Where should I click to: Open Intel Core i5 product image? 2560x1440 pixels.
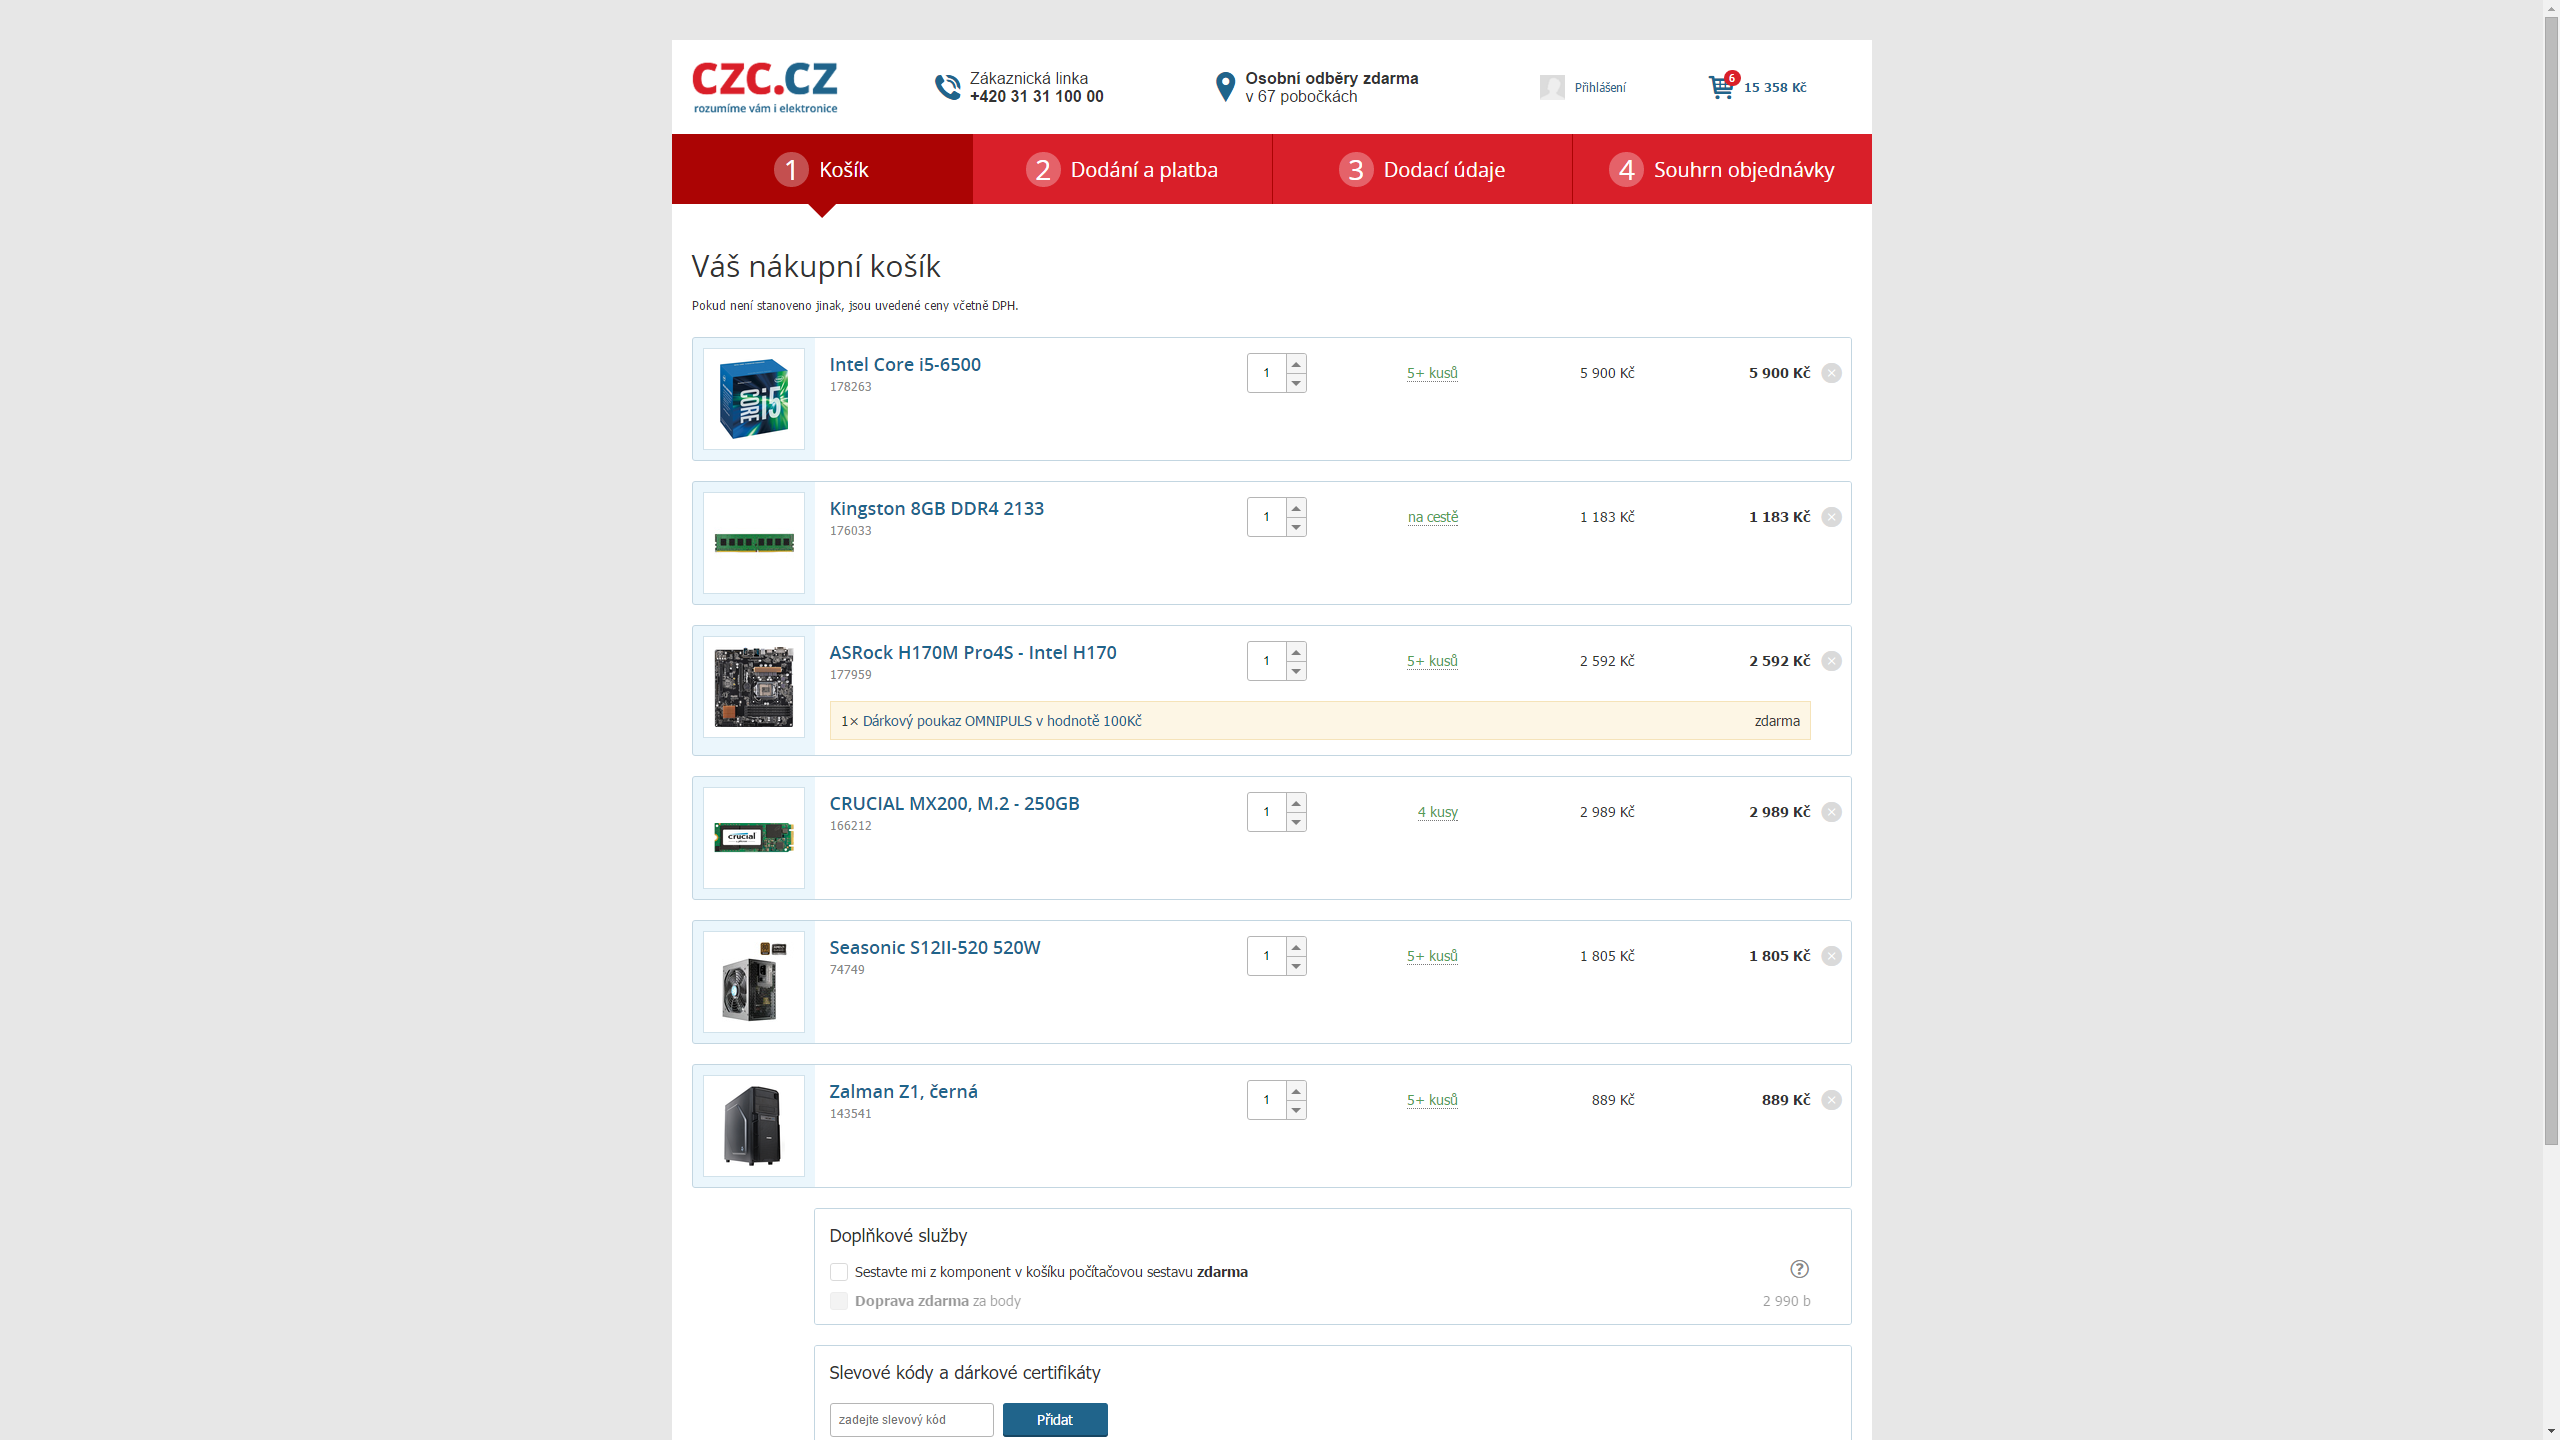[754, 399]
